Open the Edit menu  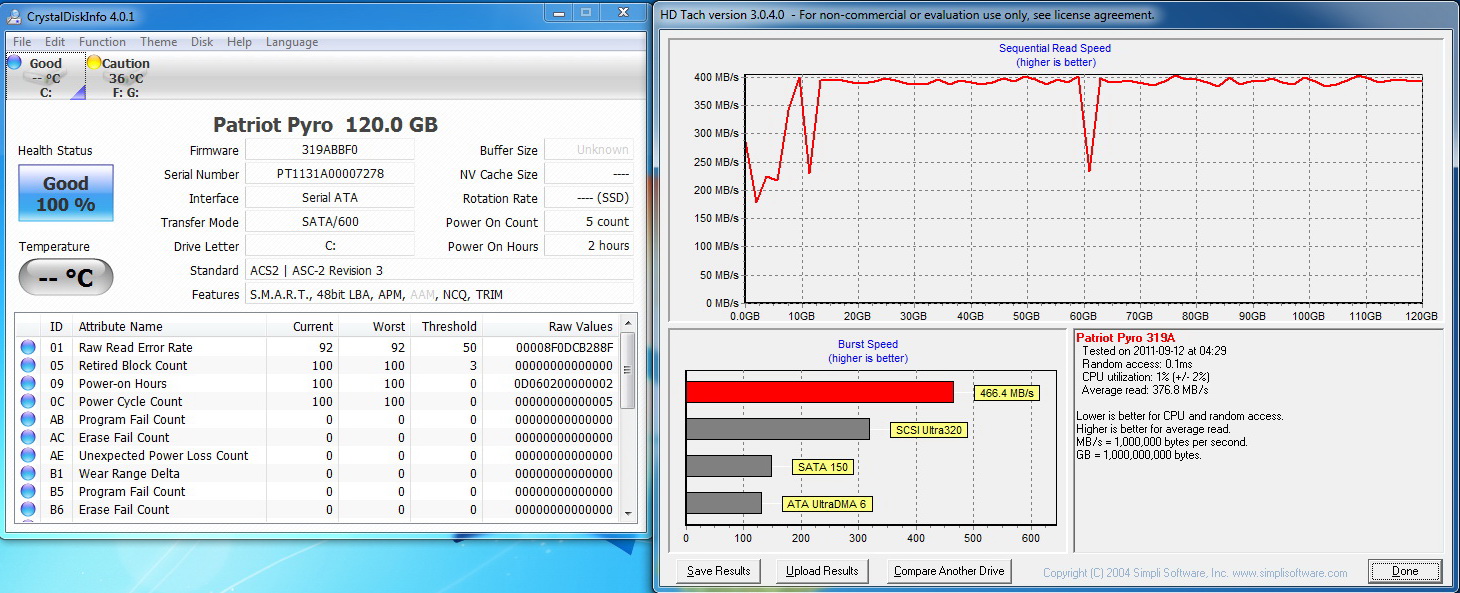55,42
